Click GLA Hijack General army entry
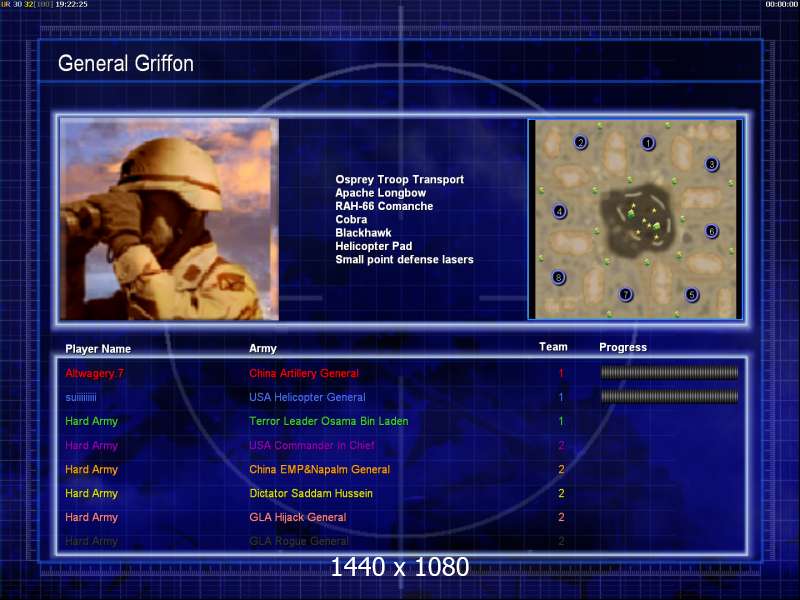 tap(297, 517)
